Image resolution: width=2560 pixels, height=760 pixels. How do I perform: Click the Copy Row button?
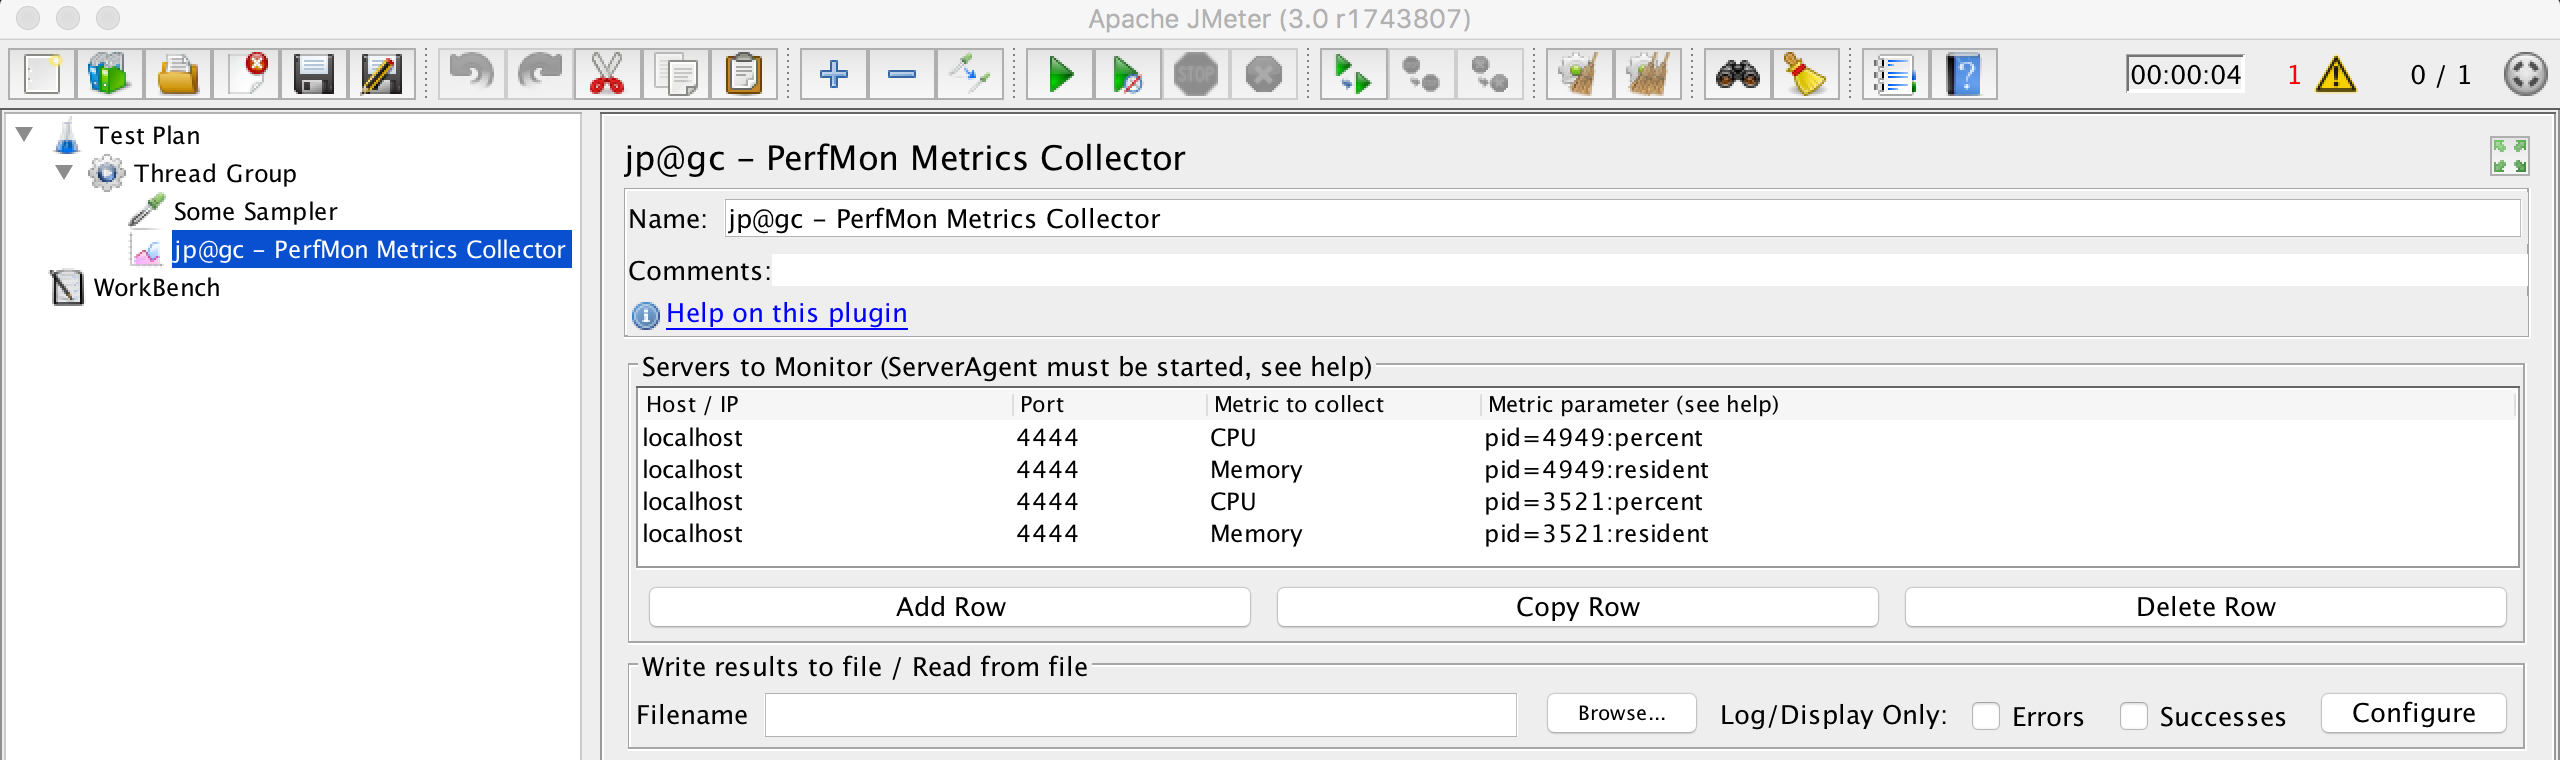coord(1578,607)
